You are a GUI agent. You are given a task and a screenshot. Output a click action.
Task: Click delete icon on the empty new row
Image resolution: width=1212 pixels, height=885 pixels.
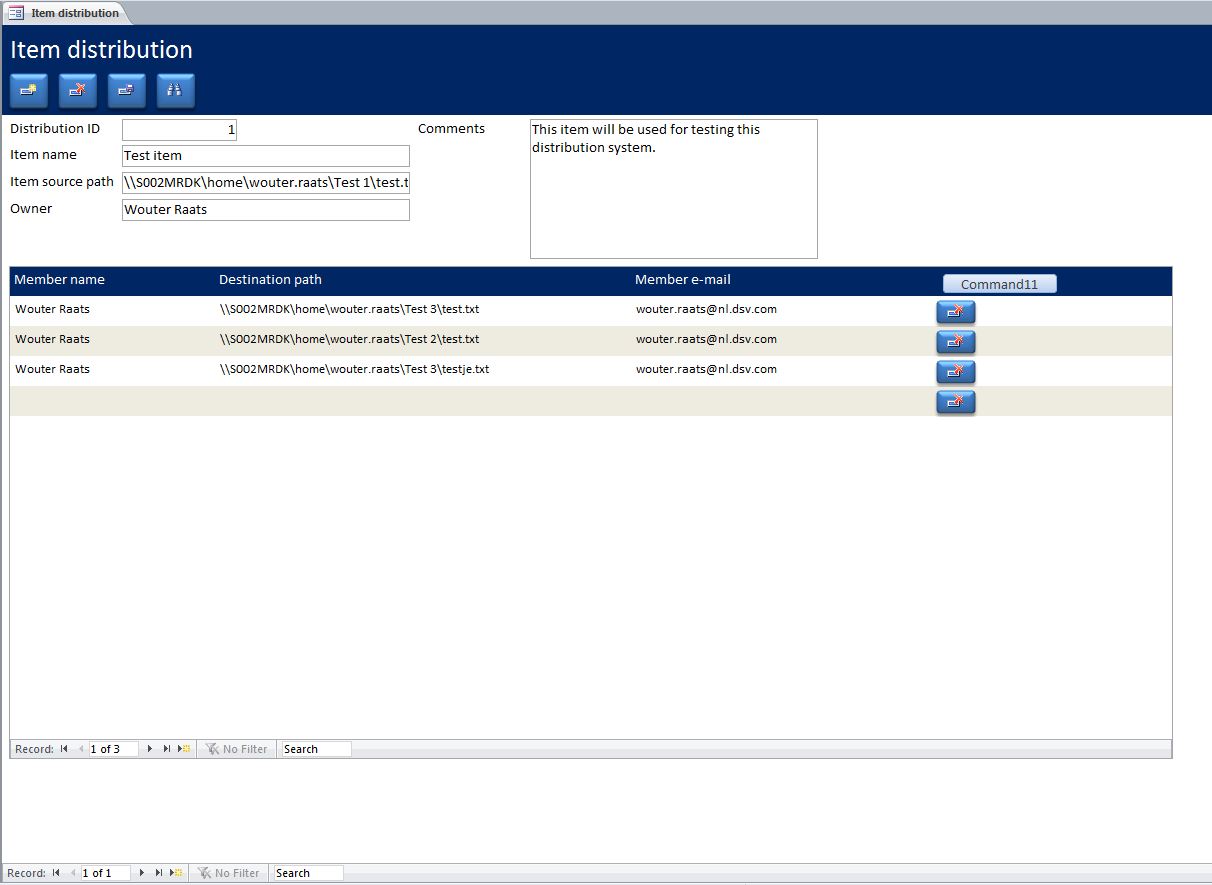pos(955,403)
